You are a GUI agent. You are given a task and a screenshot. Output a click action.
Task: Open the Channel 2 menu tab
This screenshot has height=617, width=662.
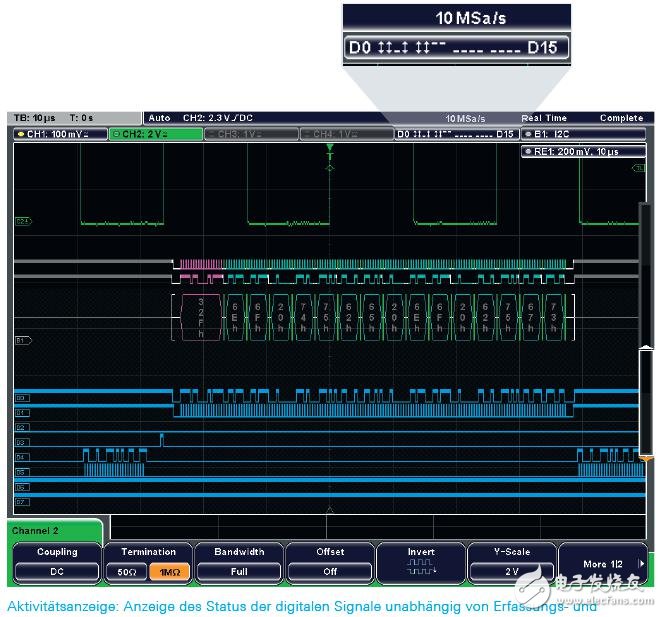52,530
